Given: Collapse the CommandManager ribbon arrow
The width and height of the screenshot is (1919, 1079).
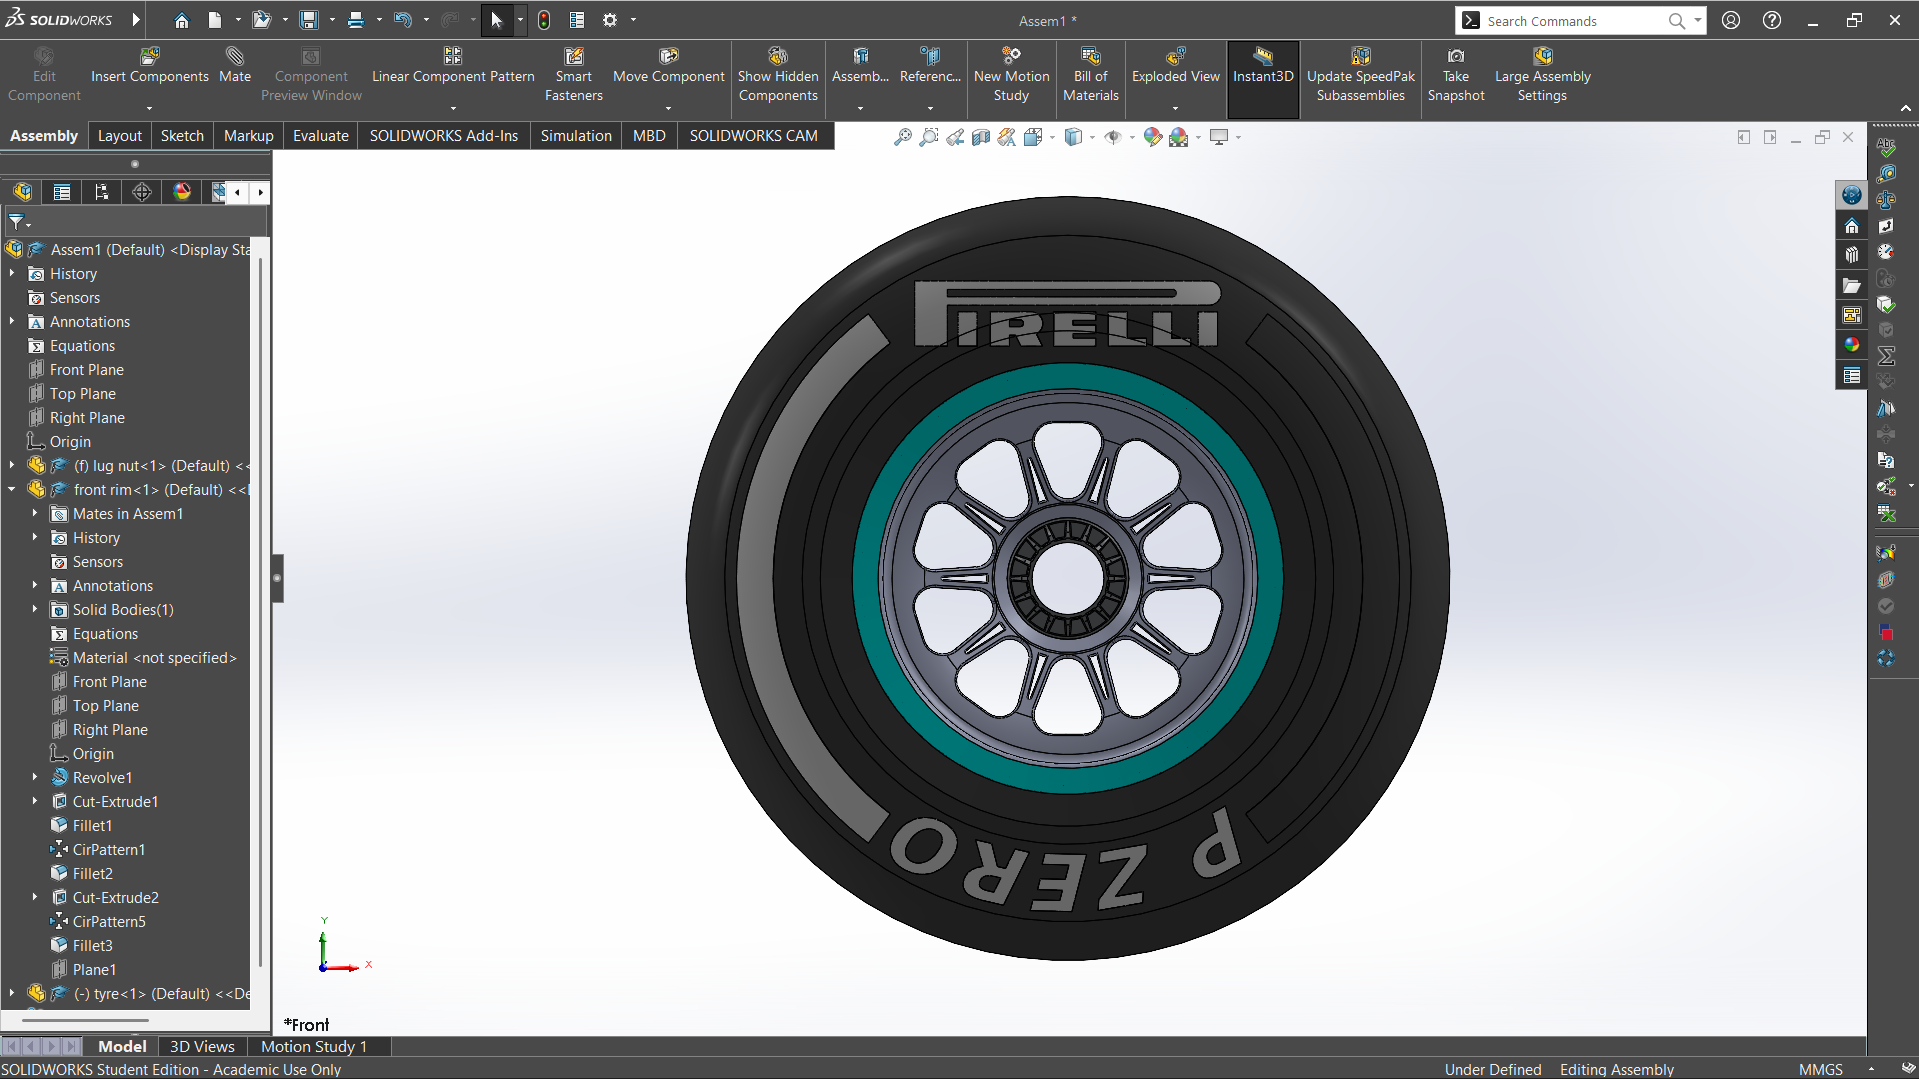Looking at the screenshot, I should [x=1905, y=108].
